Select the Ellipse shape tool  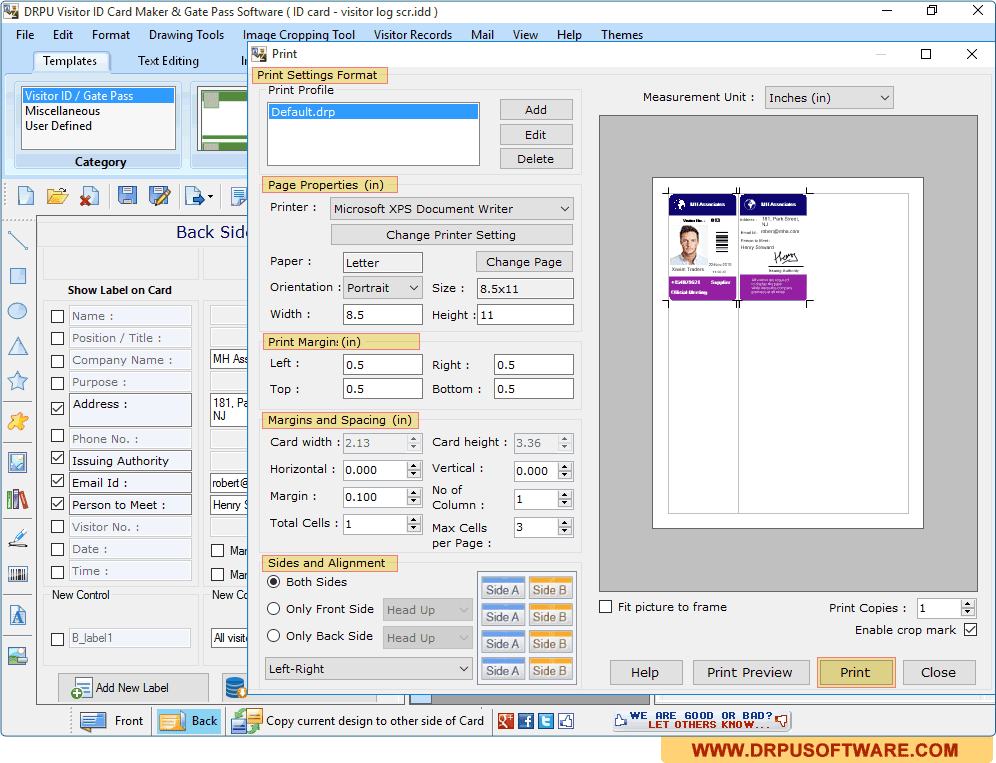[x=16, y=311]
